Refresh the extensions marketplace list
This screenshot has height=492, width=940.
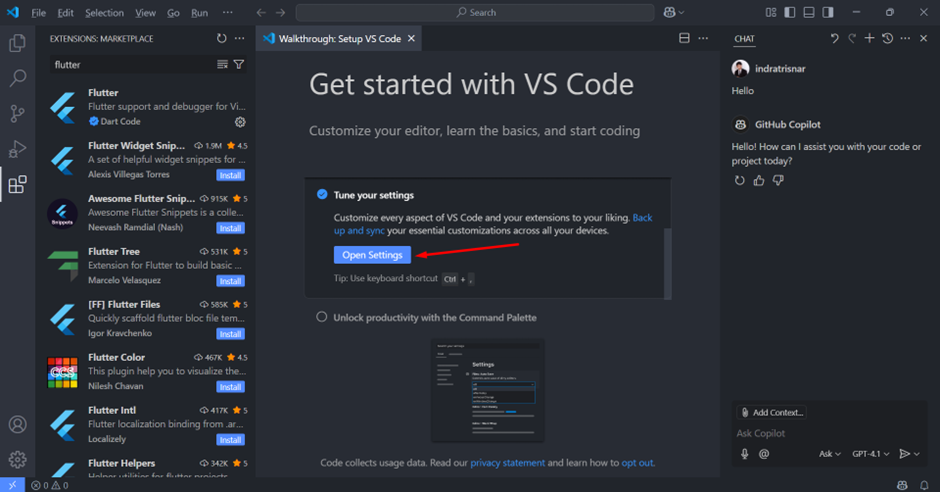(x=222, y=38)
